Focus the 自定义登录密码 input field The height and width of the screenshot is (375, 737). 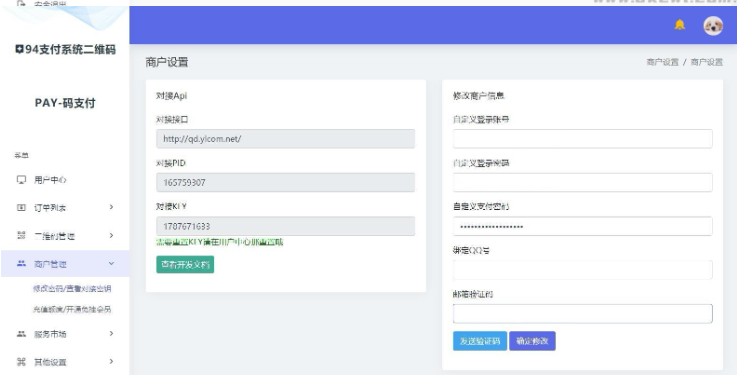pyautogui.click(x=583, y=182)
